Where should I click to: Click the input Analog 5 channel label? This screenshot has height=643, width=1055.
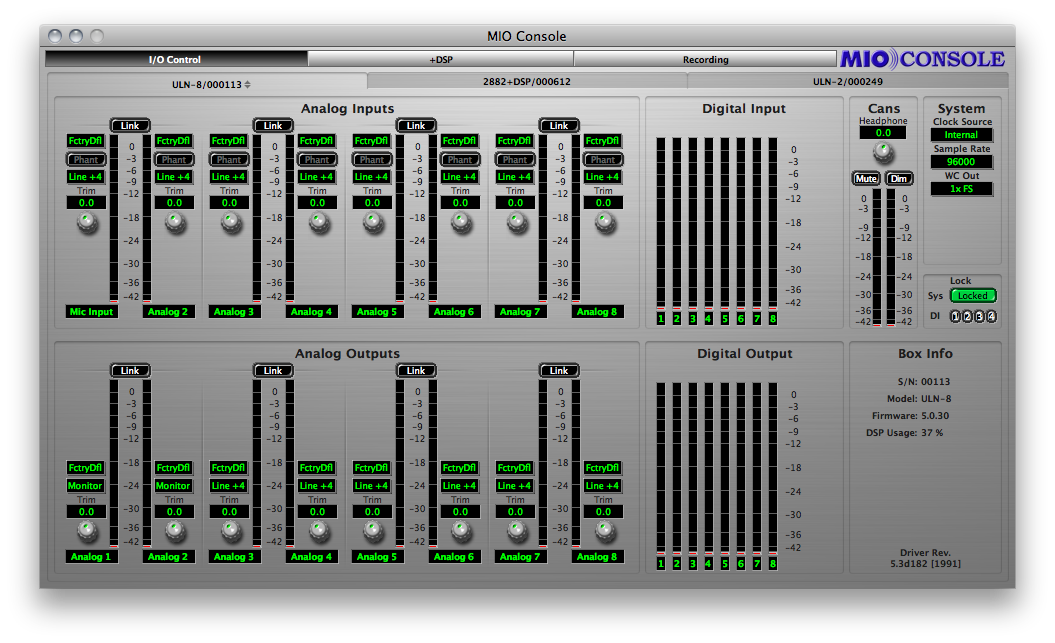(377, 311)
